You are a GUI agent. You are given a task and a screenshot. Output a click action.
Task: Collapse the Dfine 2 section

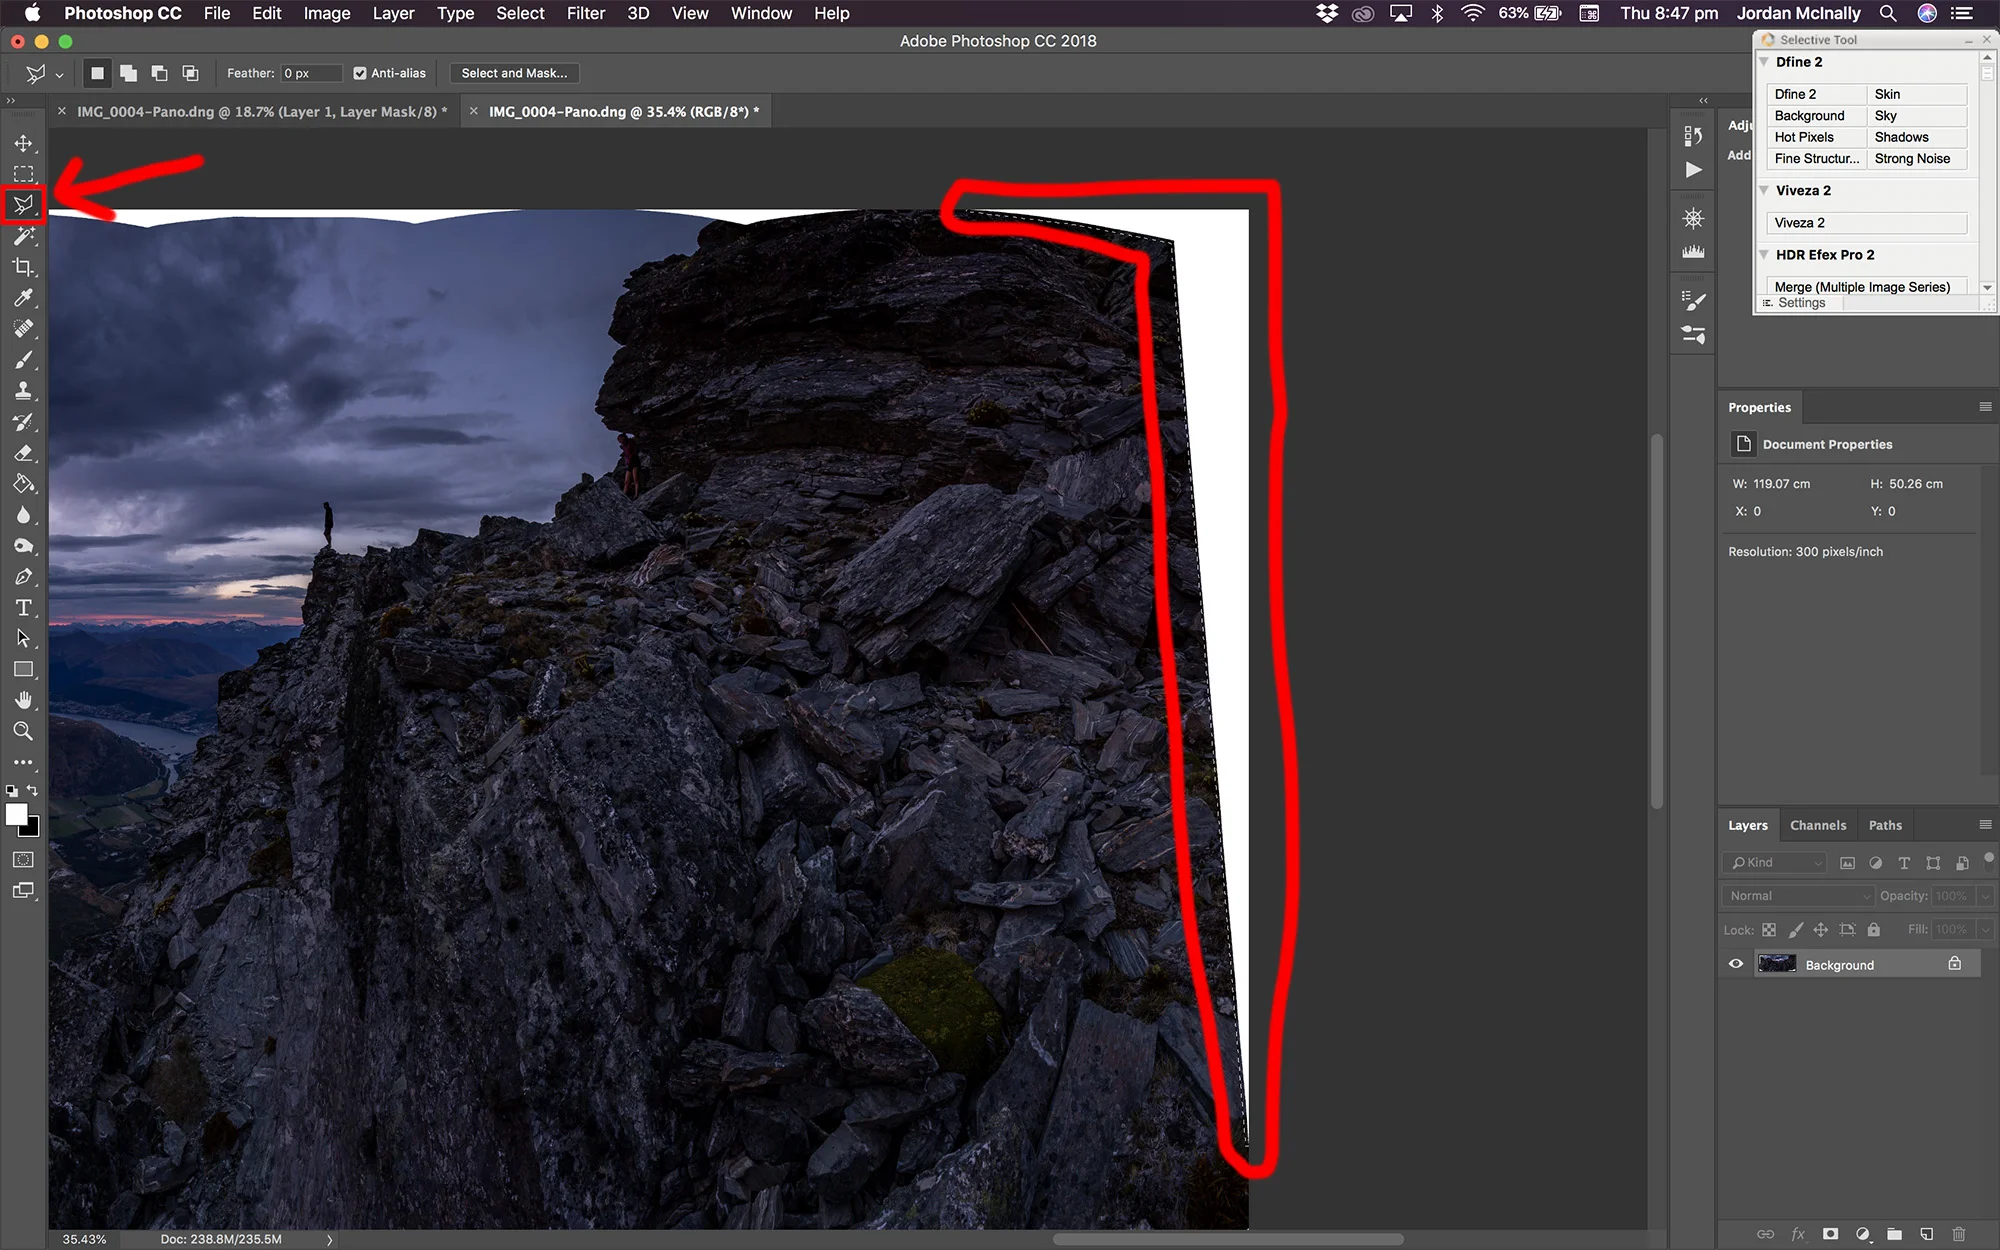(1765, 62)
